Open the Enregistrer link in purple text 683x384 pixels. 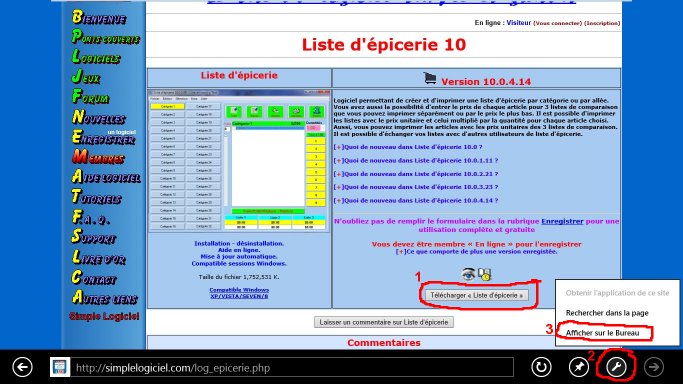point(562,221)
